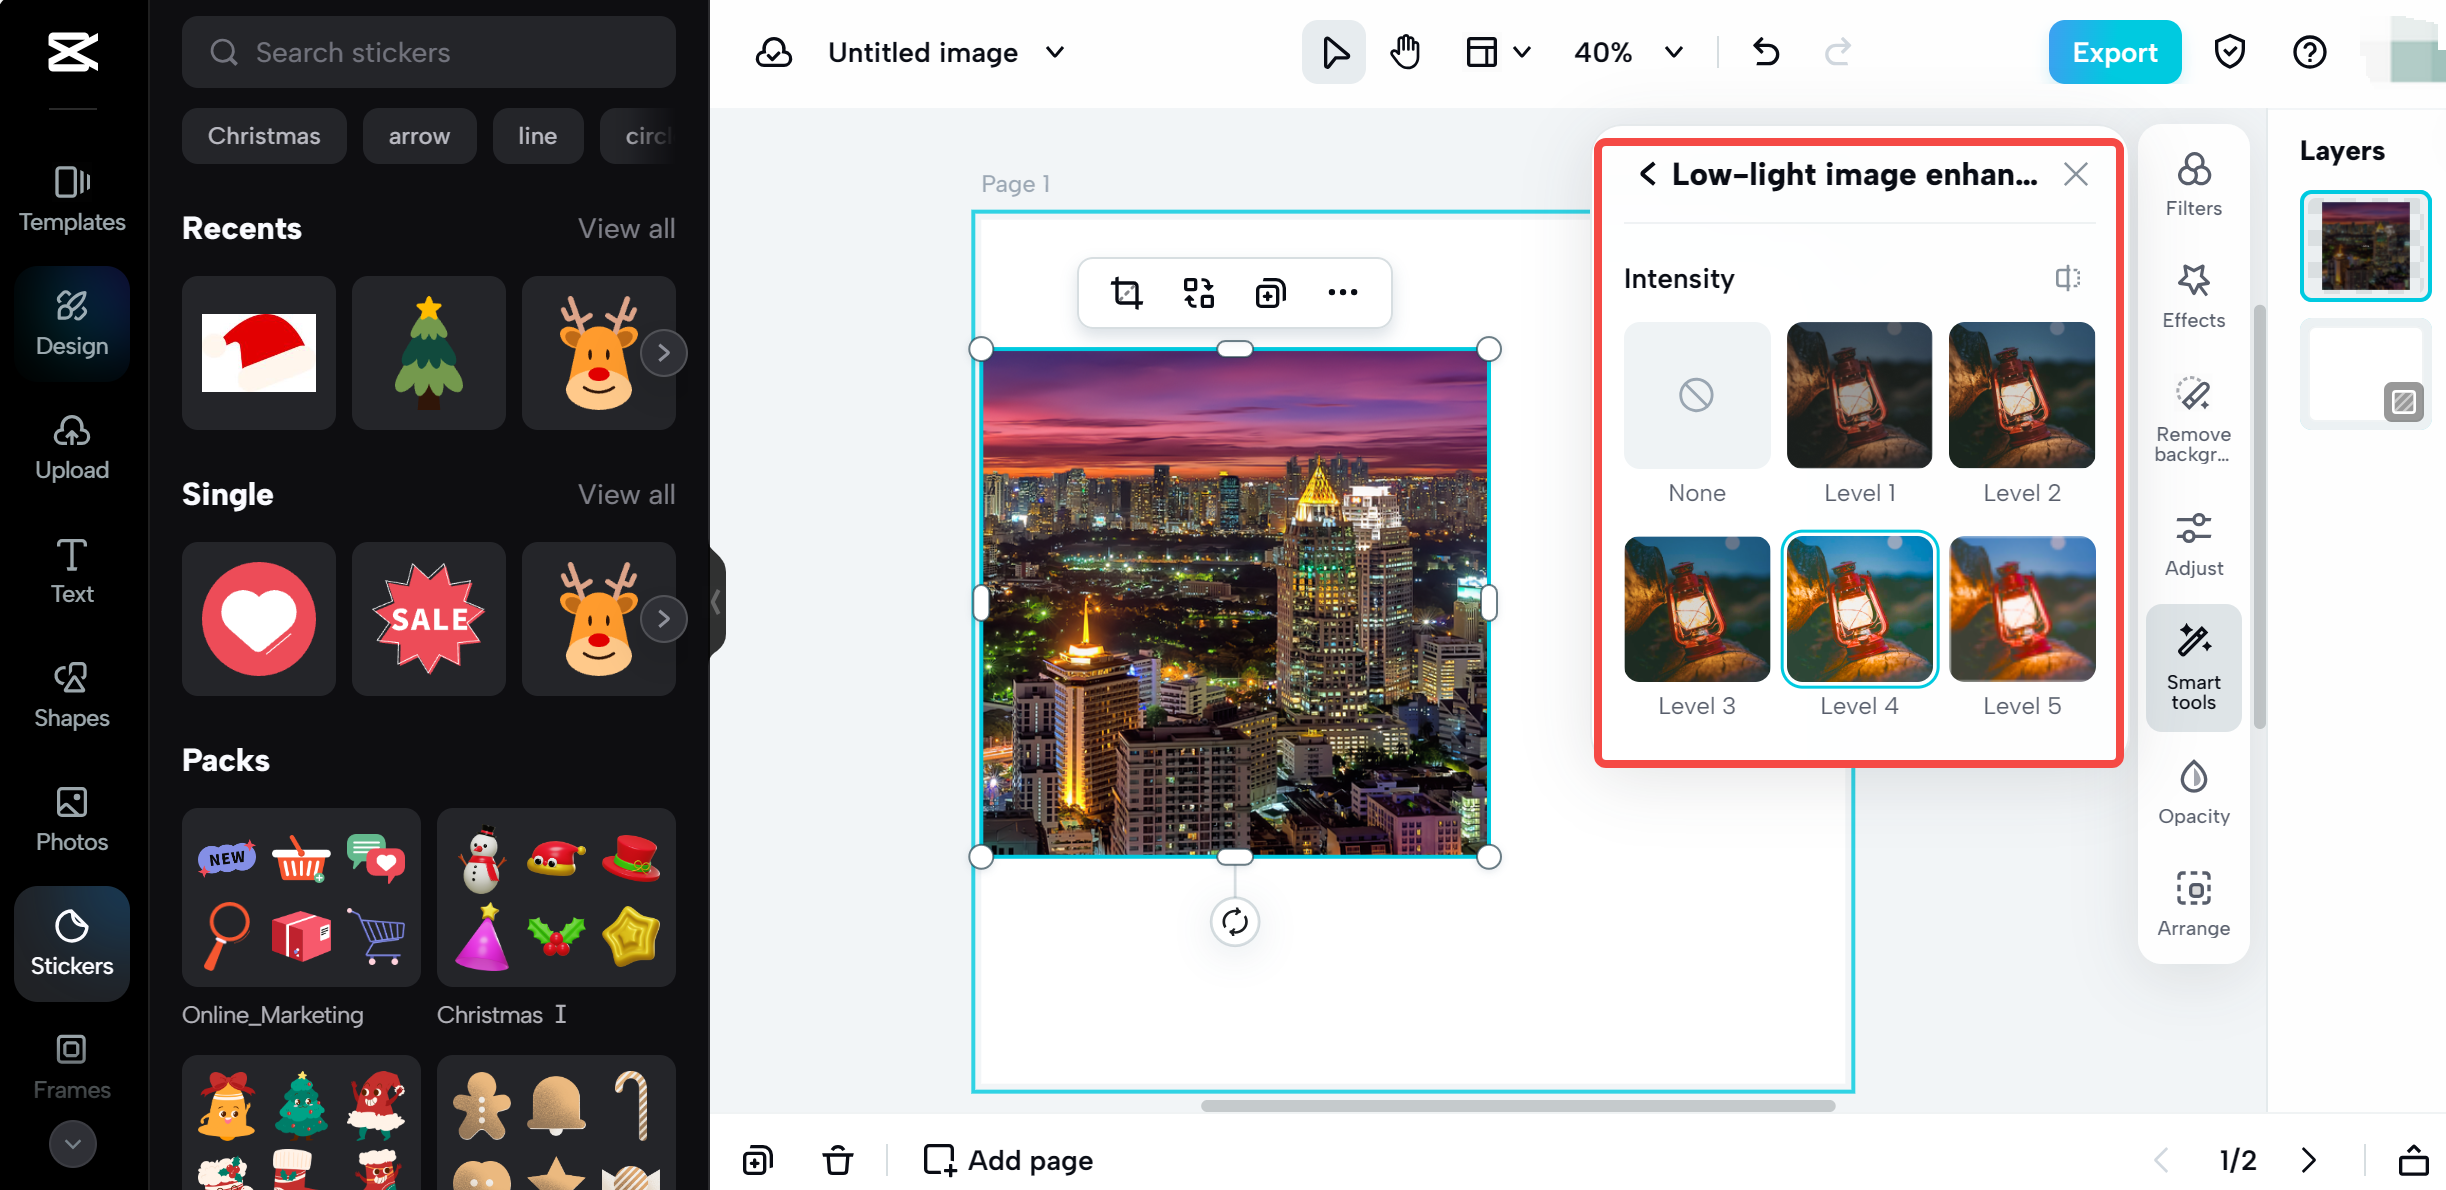Collapse the left sticker panel
Viewport: 2446px width, 1190px height.
coord(716,602)
